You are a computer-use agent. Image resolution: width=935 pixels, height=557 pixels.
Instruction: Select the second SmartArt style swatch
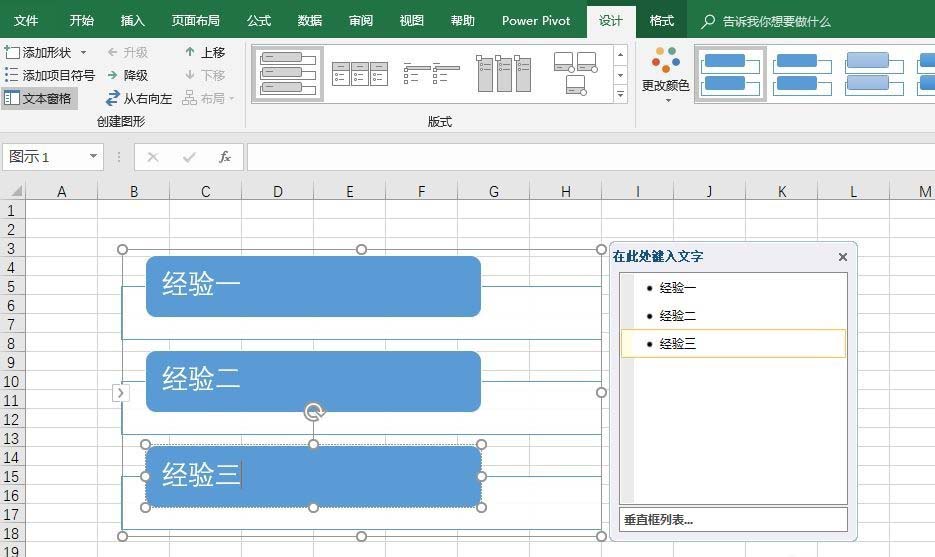[x=802, y=75]
